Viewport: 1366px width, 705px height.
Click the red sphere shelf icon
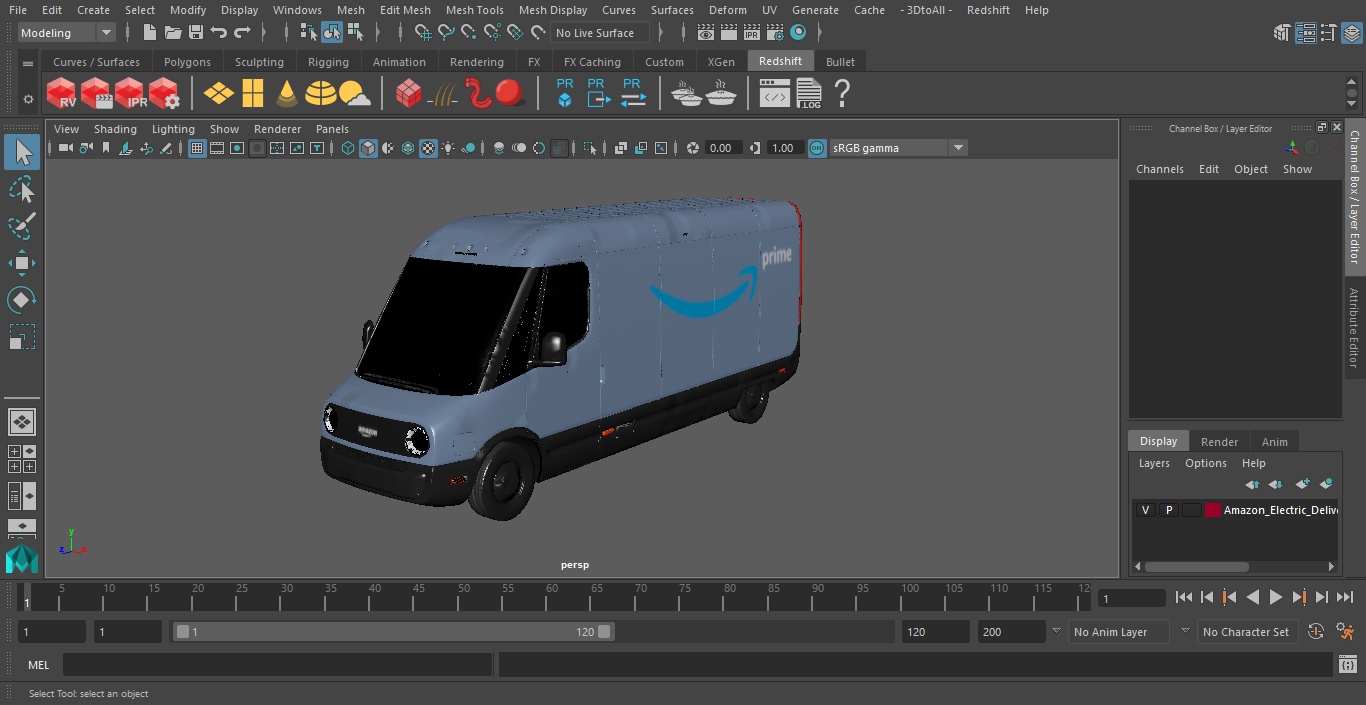click(x=511, y=94)
